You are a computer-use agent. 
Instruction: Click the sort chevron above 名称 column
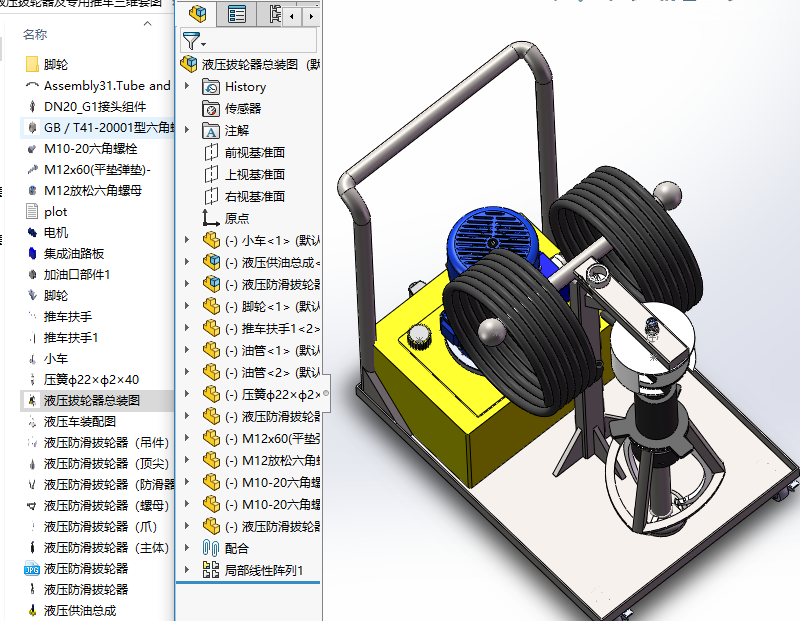click(147, 23)
